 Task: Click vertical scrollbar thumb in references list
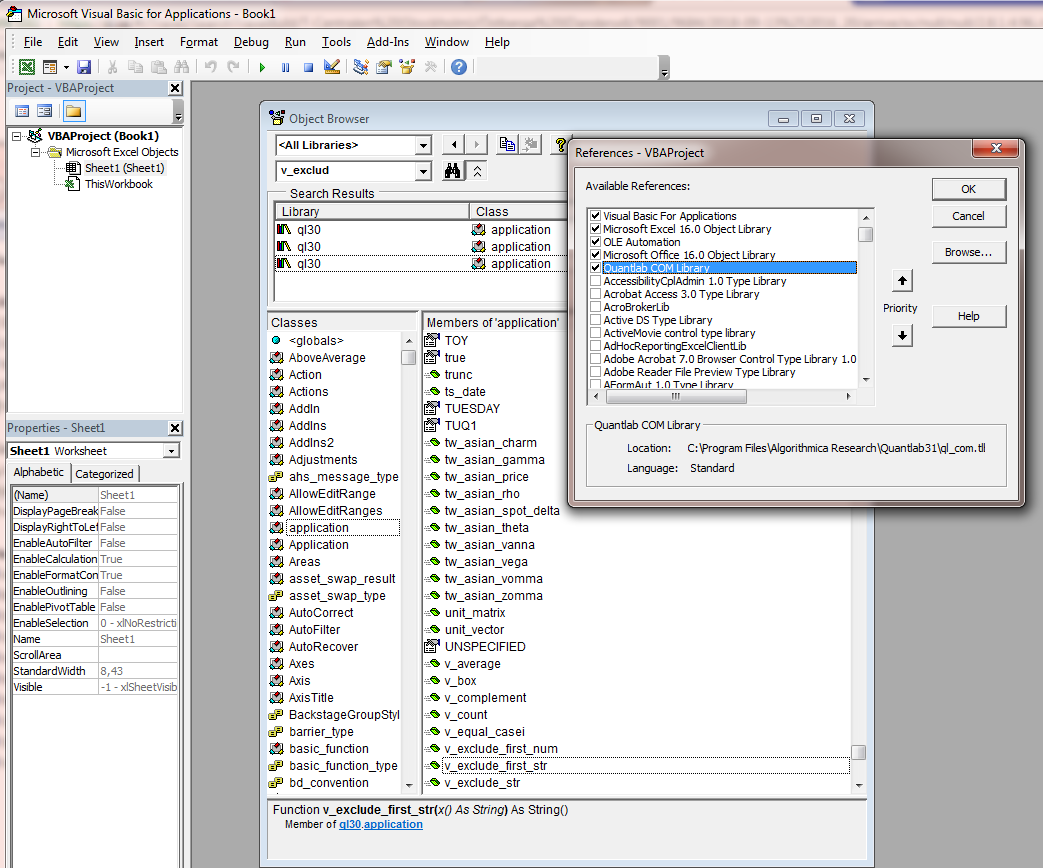tap(865, 235)
